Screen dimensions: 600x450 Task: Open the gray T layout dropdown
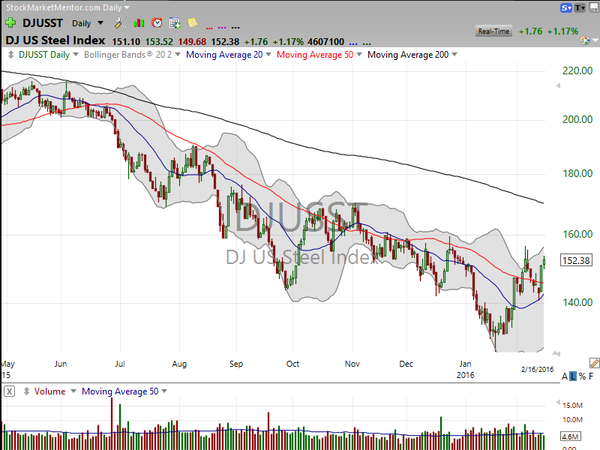(580, 7)
